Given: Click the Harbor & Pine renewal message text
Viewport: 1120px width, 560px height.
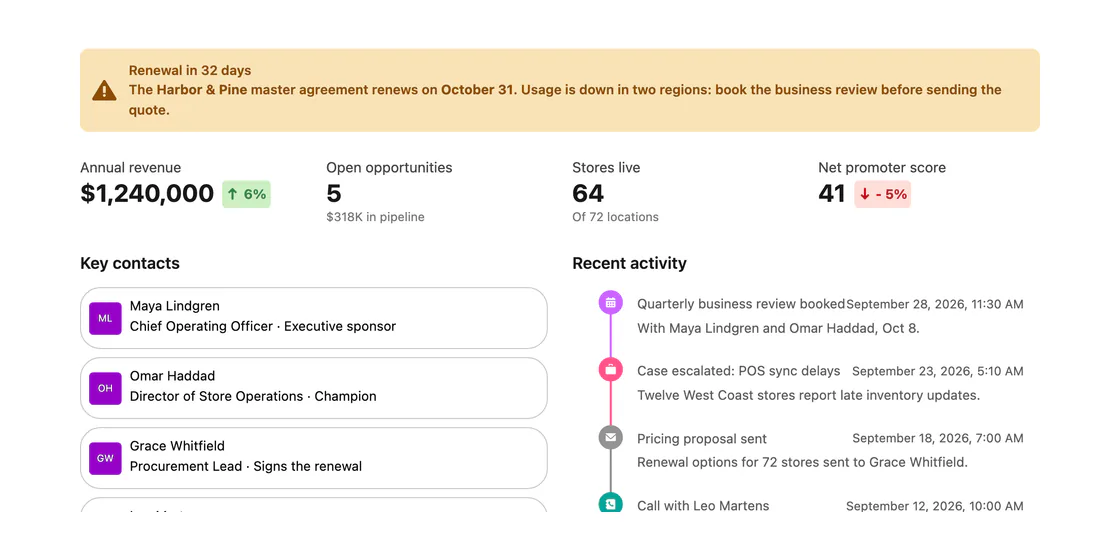Looking at the screenshot, I should point(565,100).
